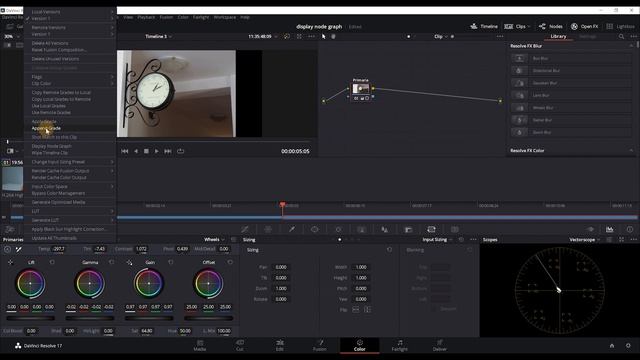The image size is (640, 360).
Task: Open the Clip Color submenu
Action: (x=70, y=83)
